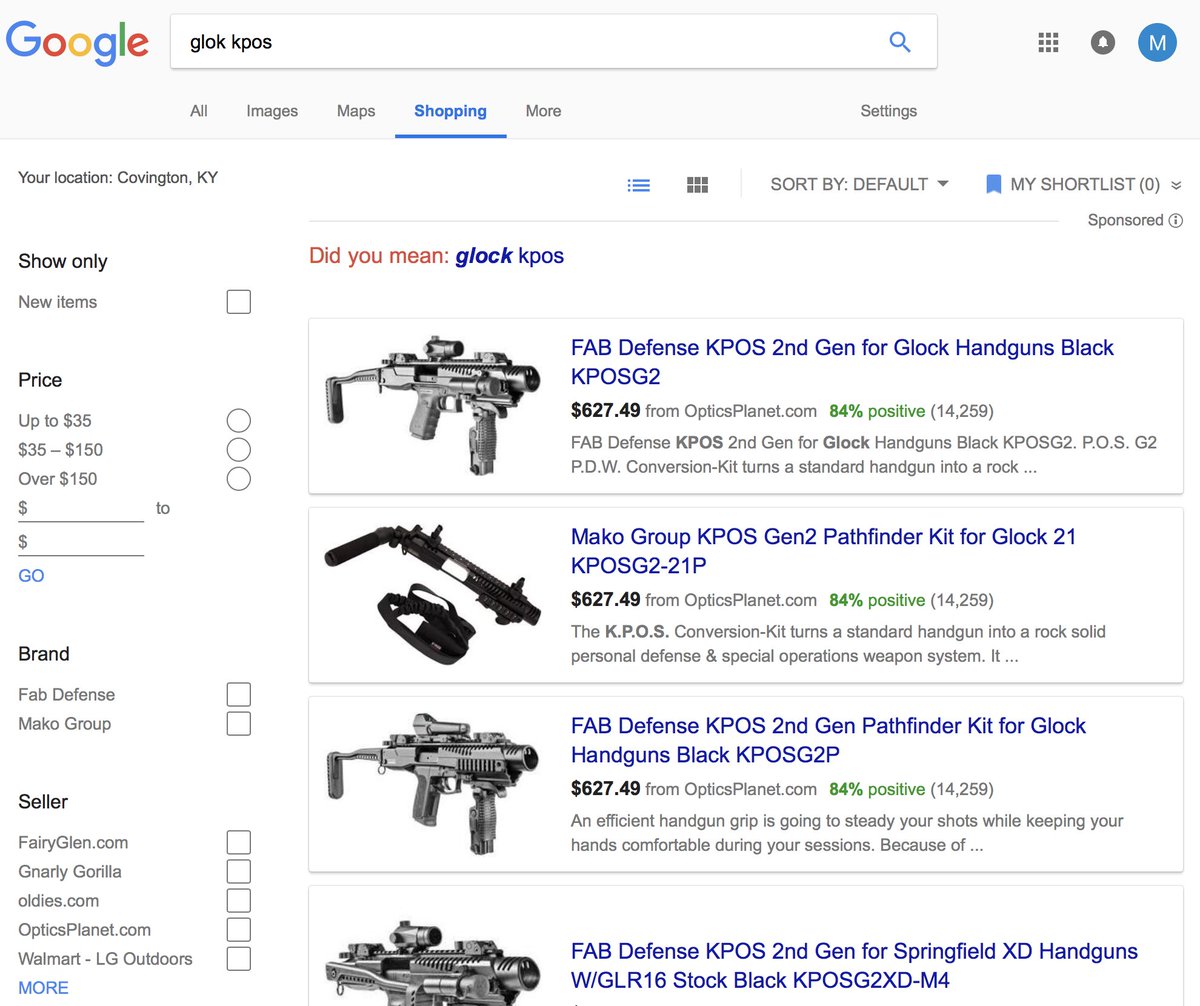Open the Sort By: Default dropdown
The width and height of the screenshot is (1200, 1006).
[x=859, y=184]
